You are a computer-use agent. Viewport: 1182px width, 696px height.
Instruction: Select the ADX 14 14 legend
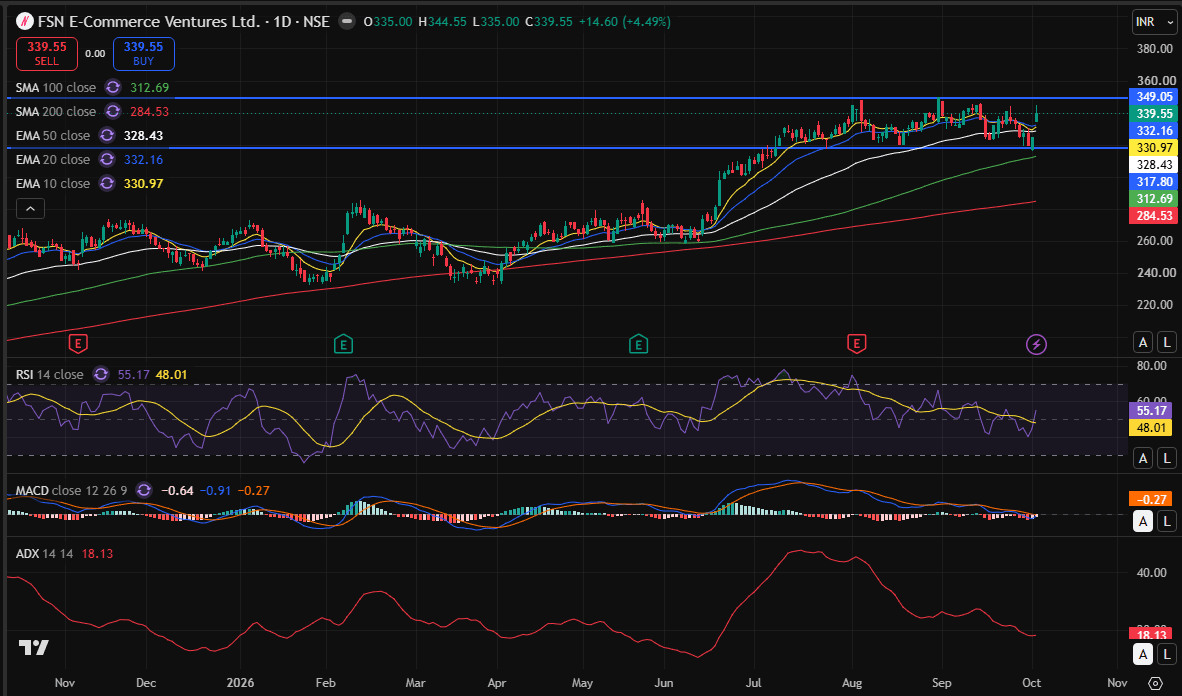point(44,553)
